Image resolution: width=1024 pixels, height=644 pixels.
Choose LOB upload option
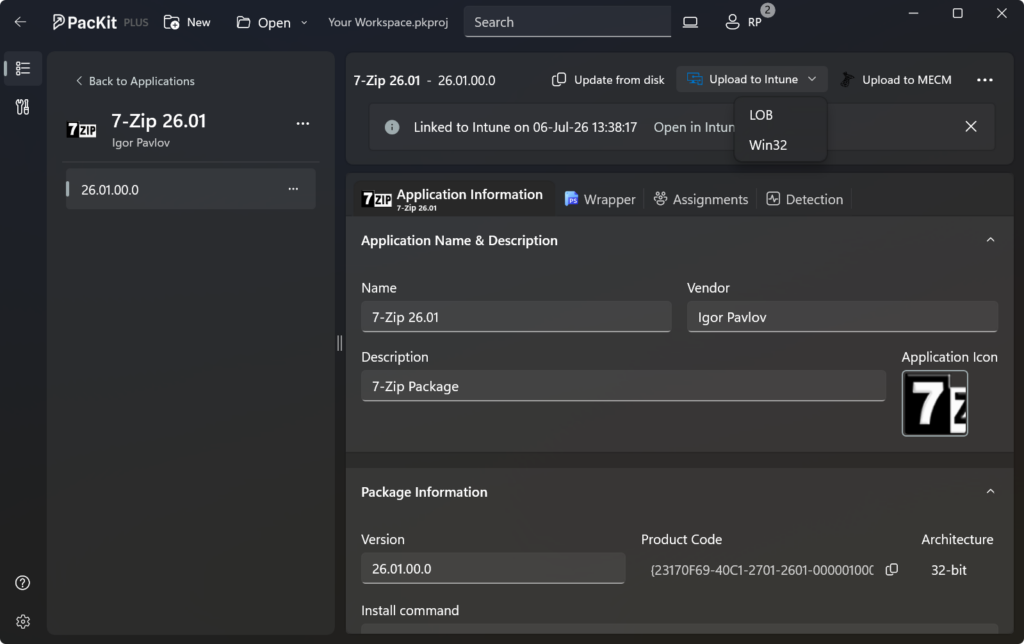[780, 115]
